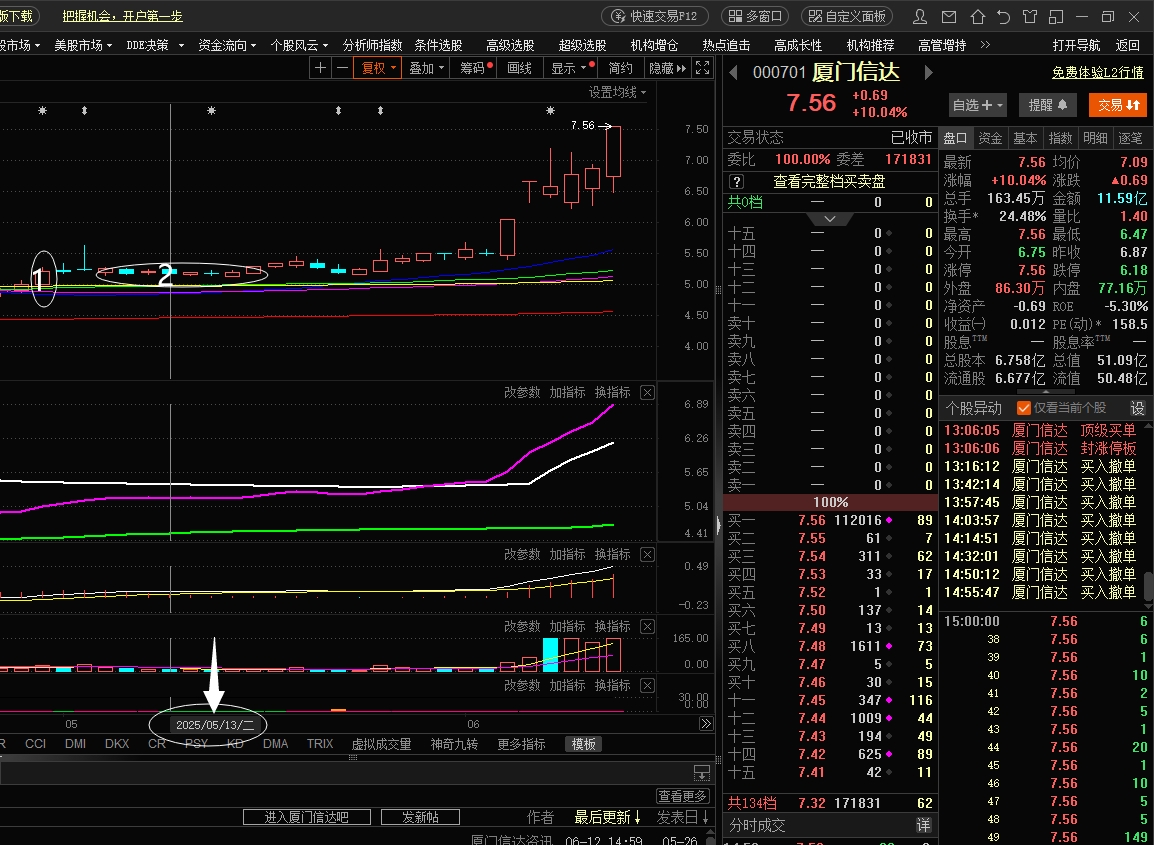This screenshot has width=1154, height=845.
Task: Click the 免费体验L2行情 link
Action: [1097, 72]
